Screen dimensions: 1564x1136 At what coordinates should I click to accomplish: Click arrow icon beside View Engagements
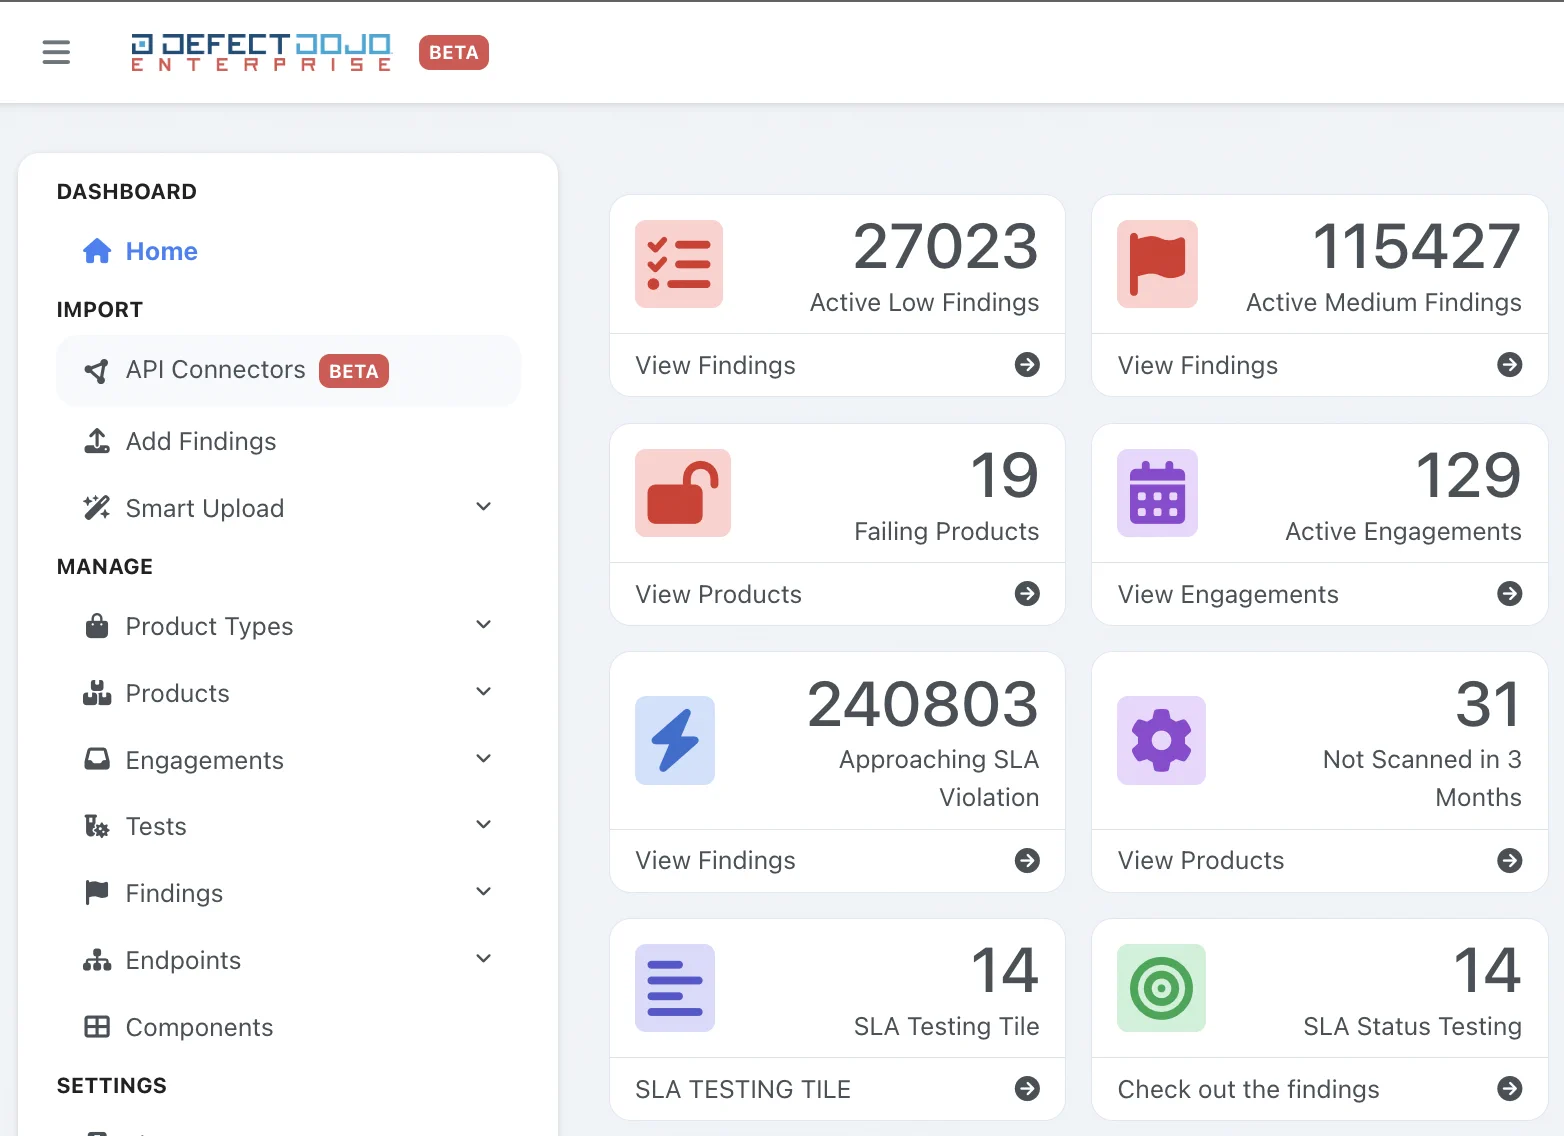click(x=1509, y=594)
